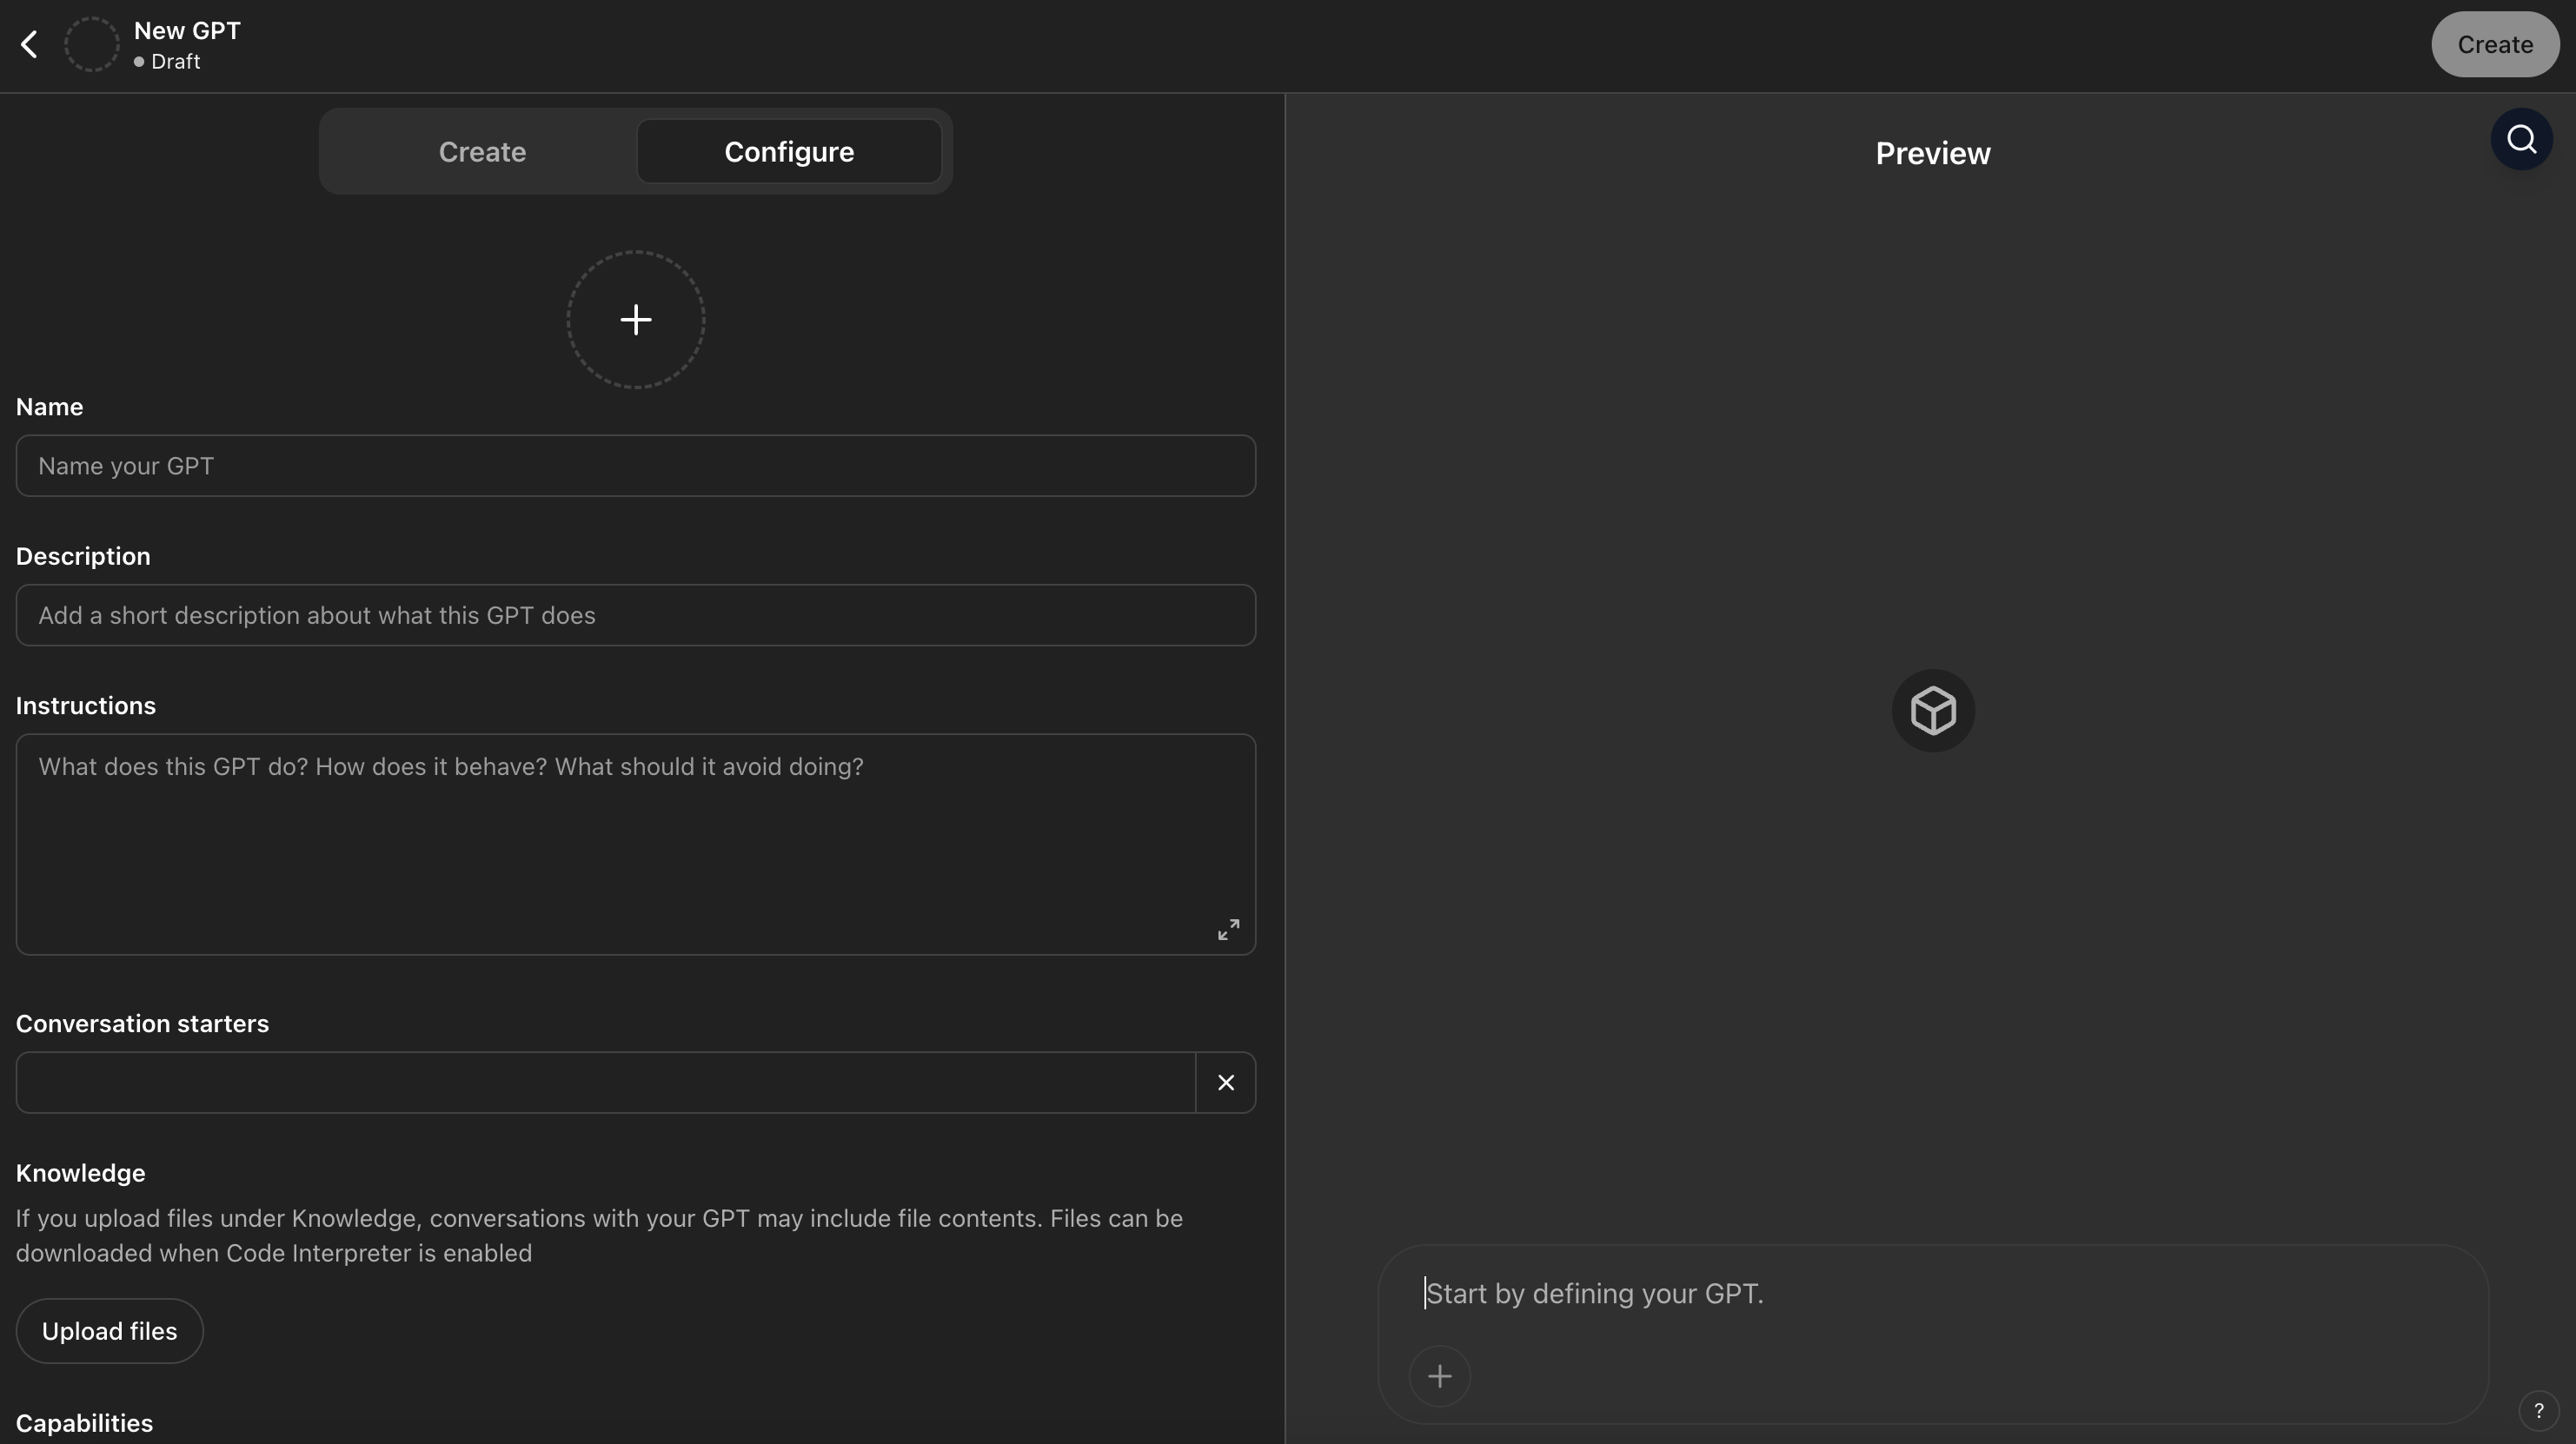Expand the Instructions editor with arrows icon
The image size is (2576, 1444).
pyautogui.click(x=1228, y=929)
